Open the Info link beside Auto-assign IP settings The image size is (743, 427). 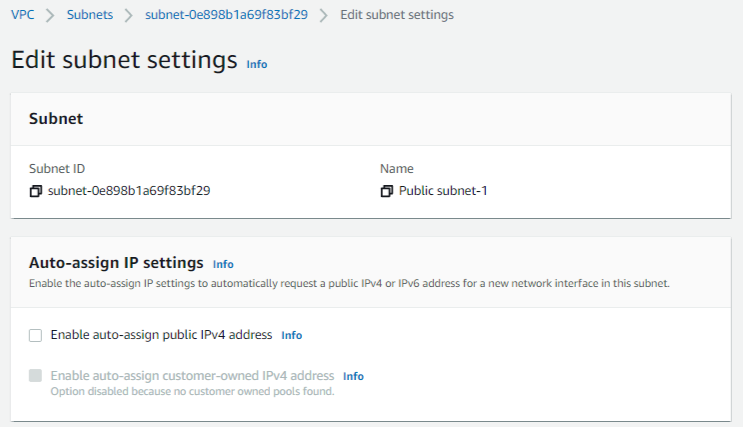223,264
